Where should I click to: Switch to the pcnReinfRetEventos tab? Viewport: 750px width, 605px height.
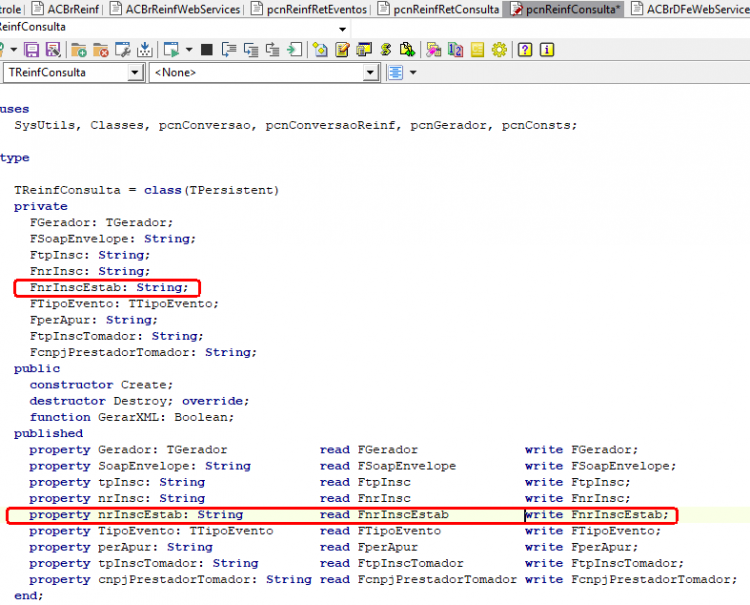coord(309,9)
